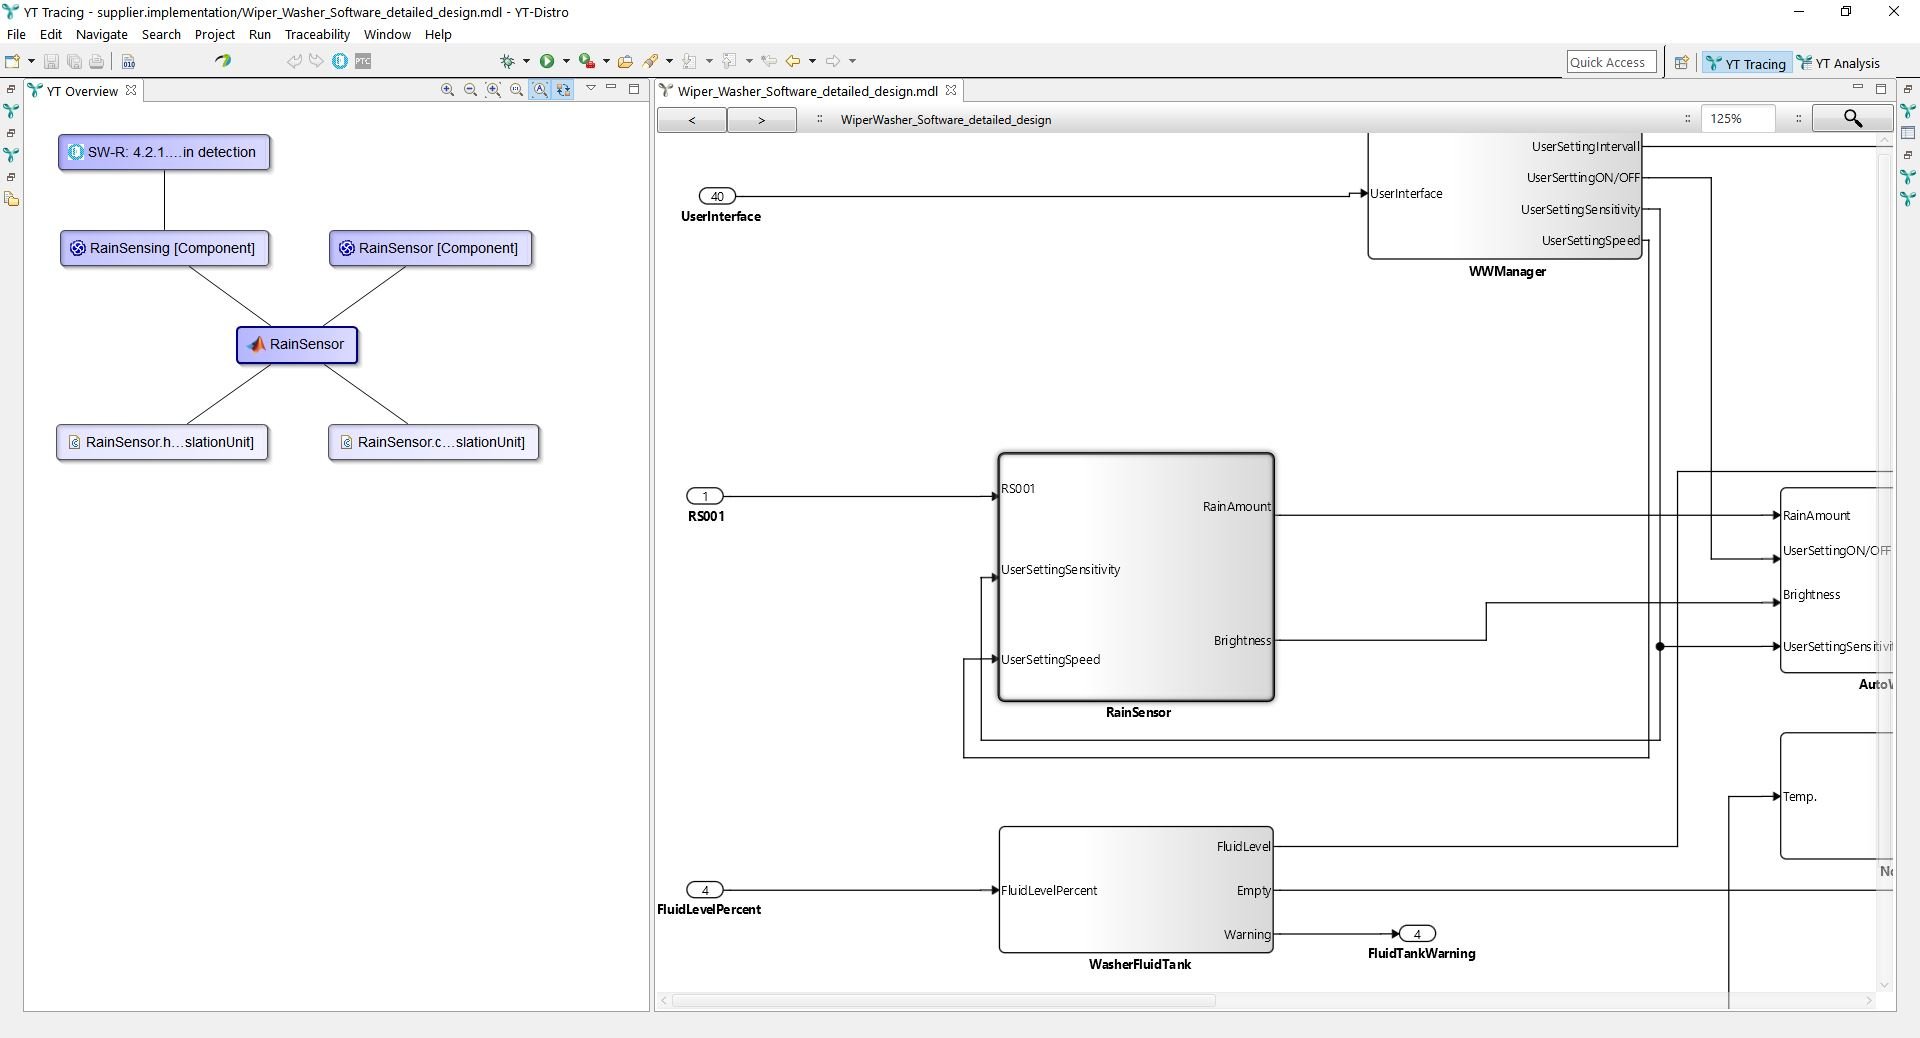Click the Redo arrow icon
1920x1038 pixels.
316,61
